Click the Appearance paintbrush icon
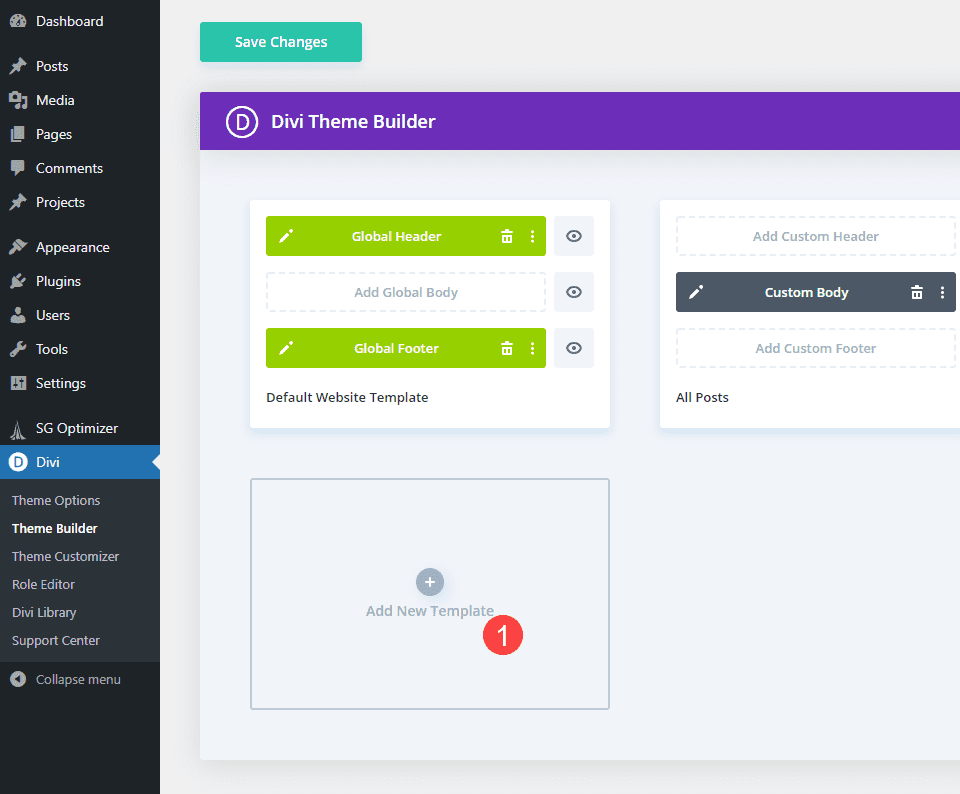Image resolution: width=960 pixels, height=794 pixels. coord(18,247)
